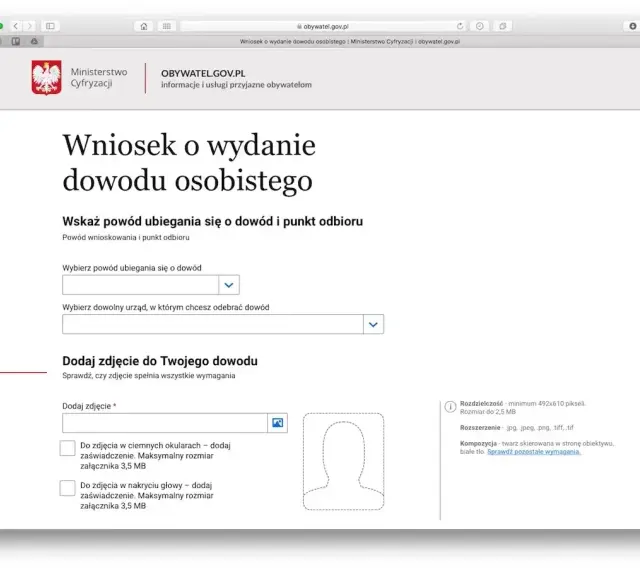Click the cloud icon in bookmarks bar

click(34, 41)
